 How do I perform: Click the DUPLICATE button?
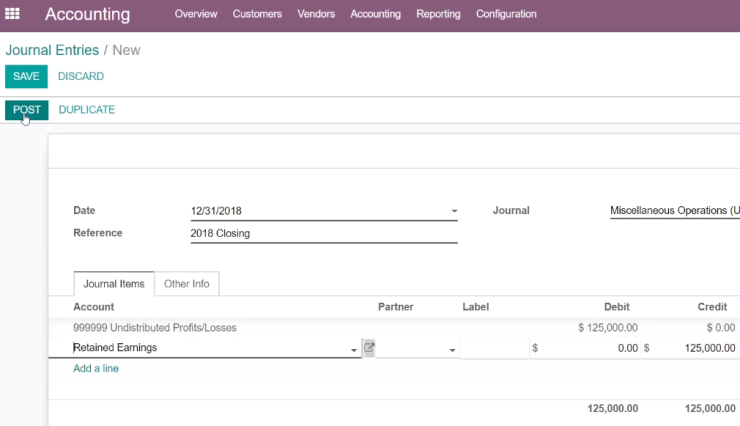87,110
